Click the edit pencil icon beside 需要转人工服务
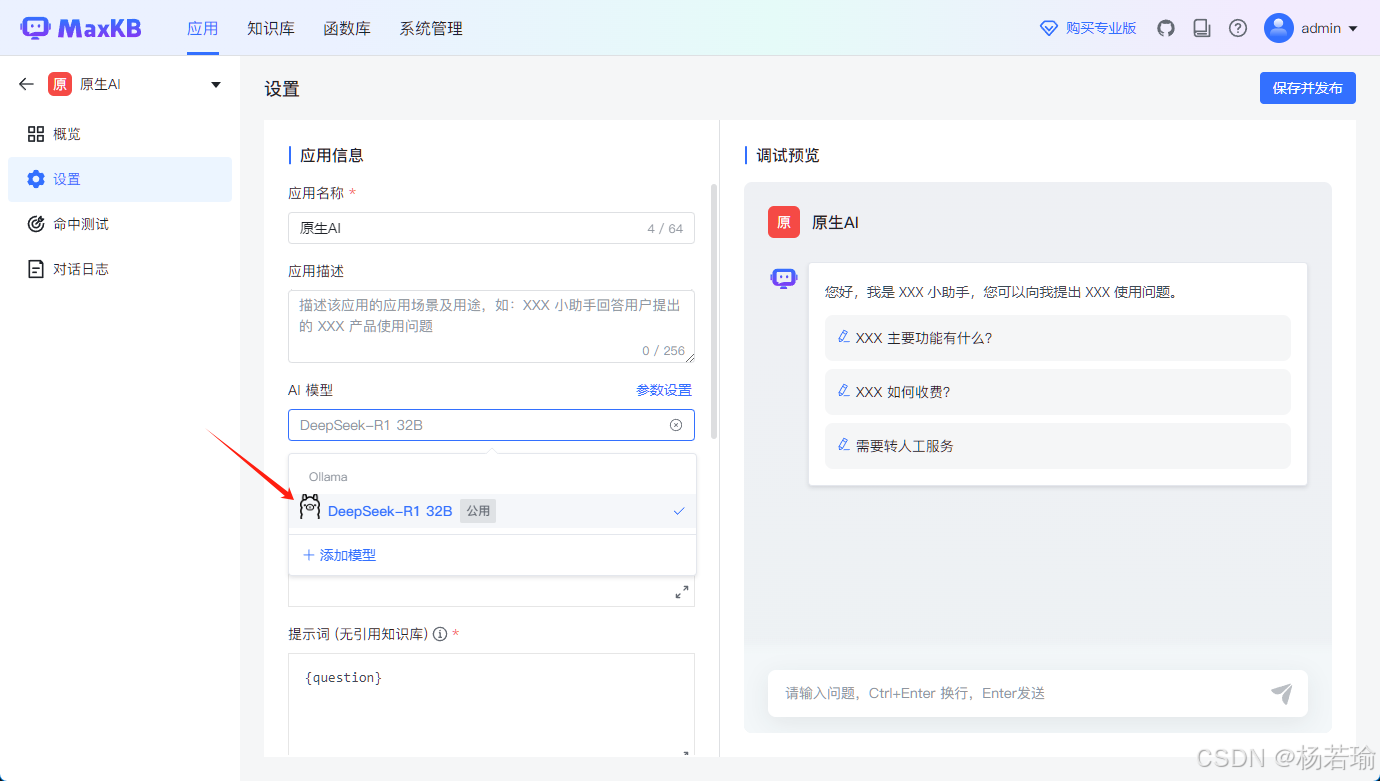Image resolution: width=1380 pixels, height=781 pixels. coord(843,445)
